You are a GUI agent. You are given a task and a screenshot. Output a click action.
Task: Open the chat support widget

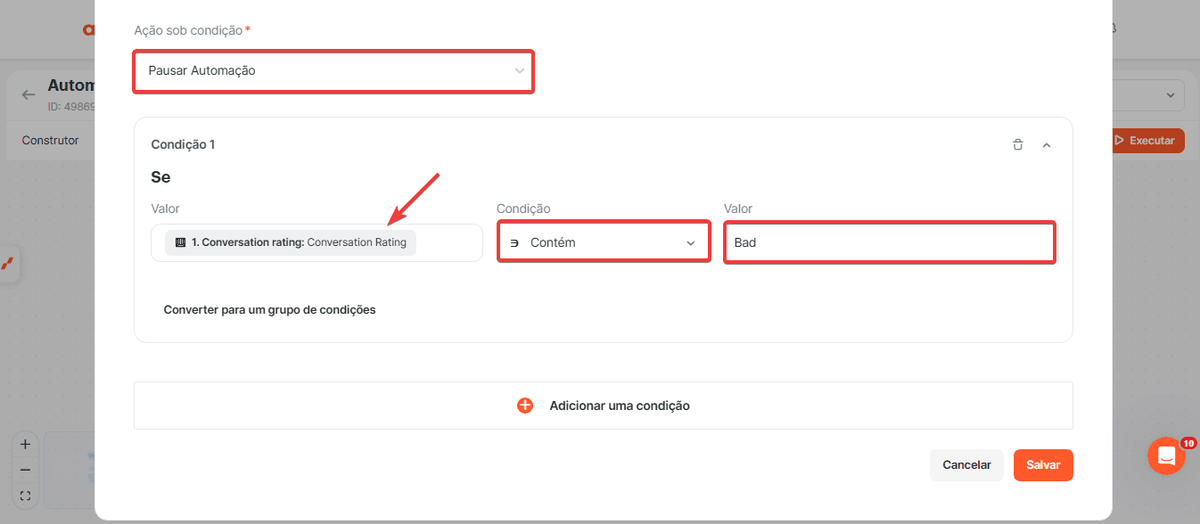[1166, 456]
